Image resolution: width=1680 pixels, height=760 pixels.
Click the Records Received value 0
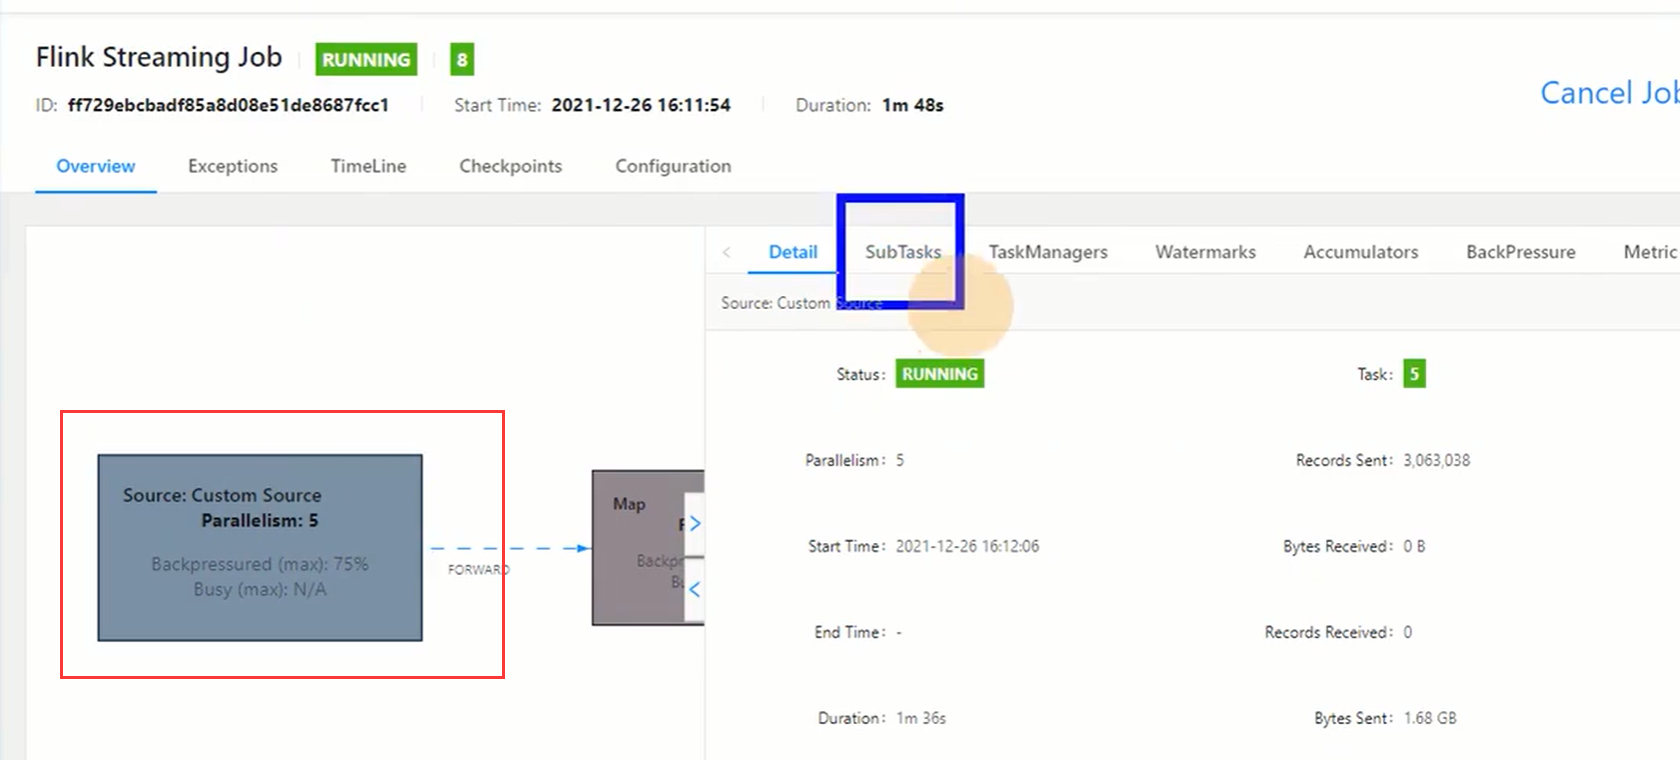pyautogui.click(x=1408, y=632)
